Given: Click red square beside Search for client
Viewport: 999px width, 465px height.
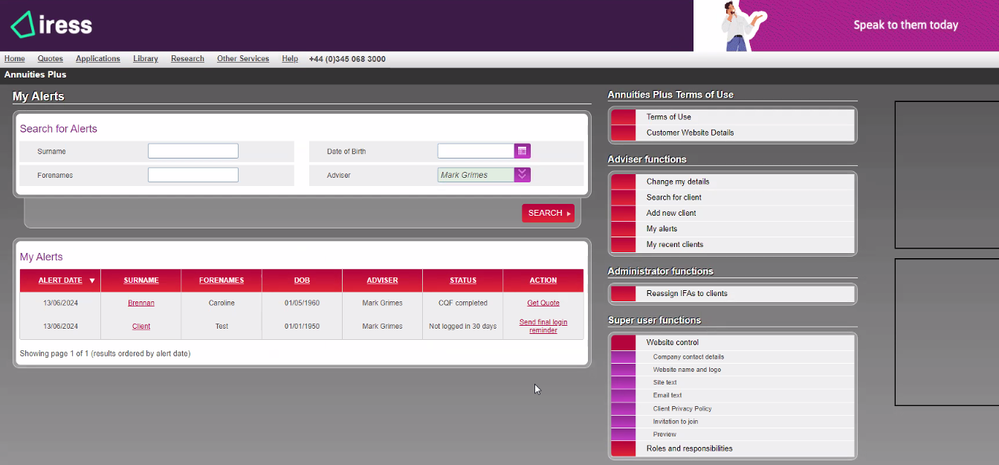Looking at the screenshot, I should 624,197.
